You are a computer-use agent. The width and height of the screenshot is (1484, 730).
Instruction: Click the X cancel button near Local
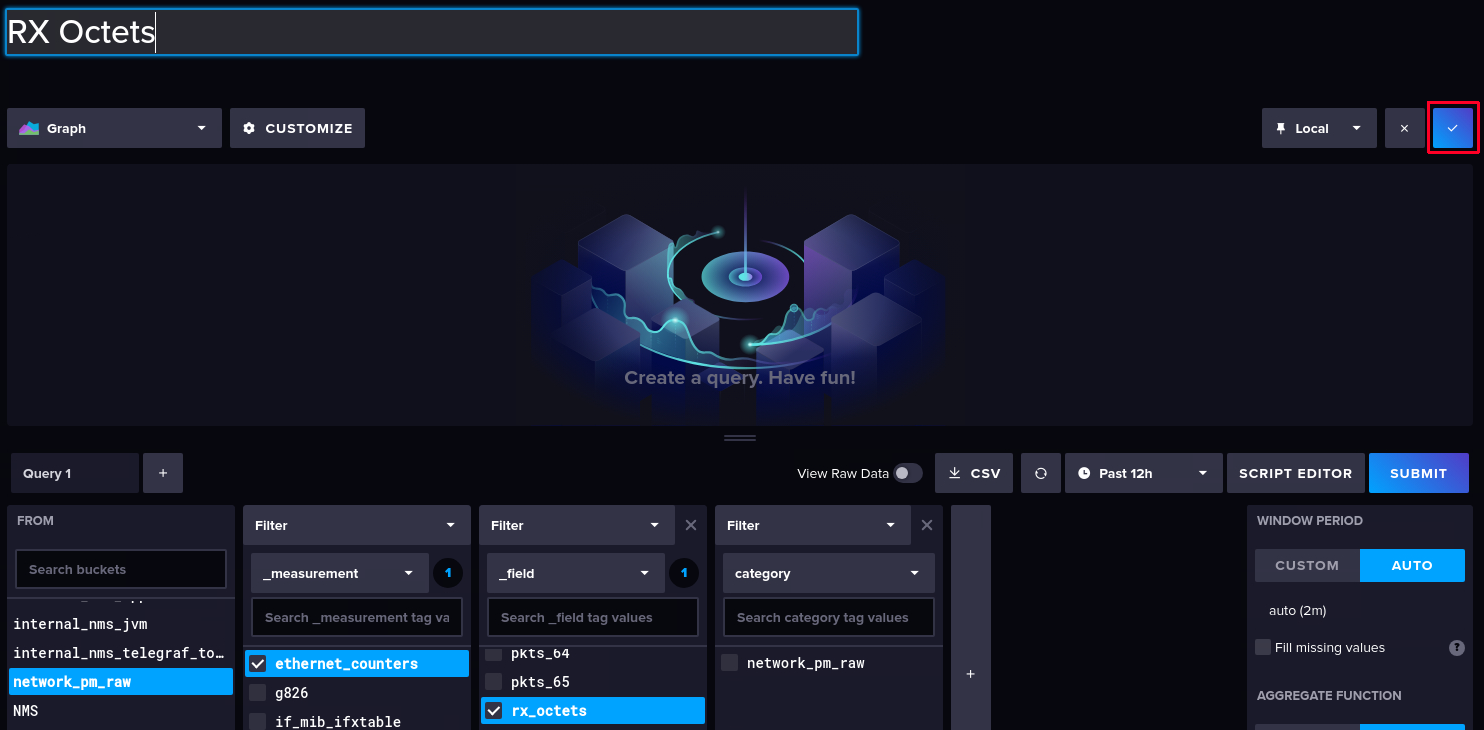coord(1404,128)
